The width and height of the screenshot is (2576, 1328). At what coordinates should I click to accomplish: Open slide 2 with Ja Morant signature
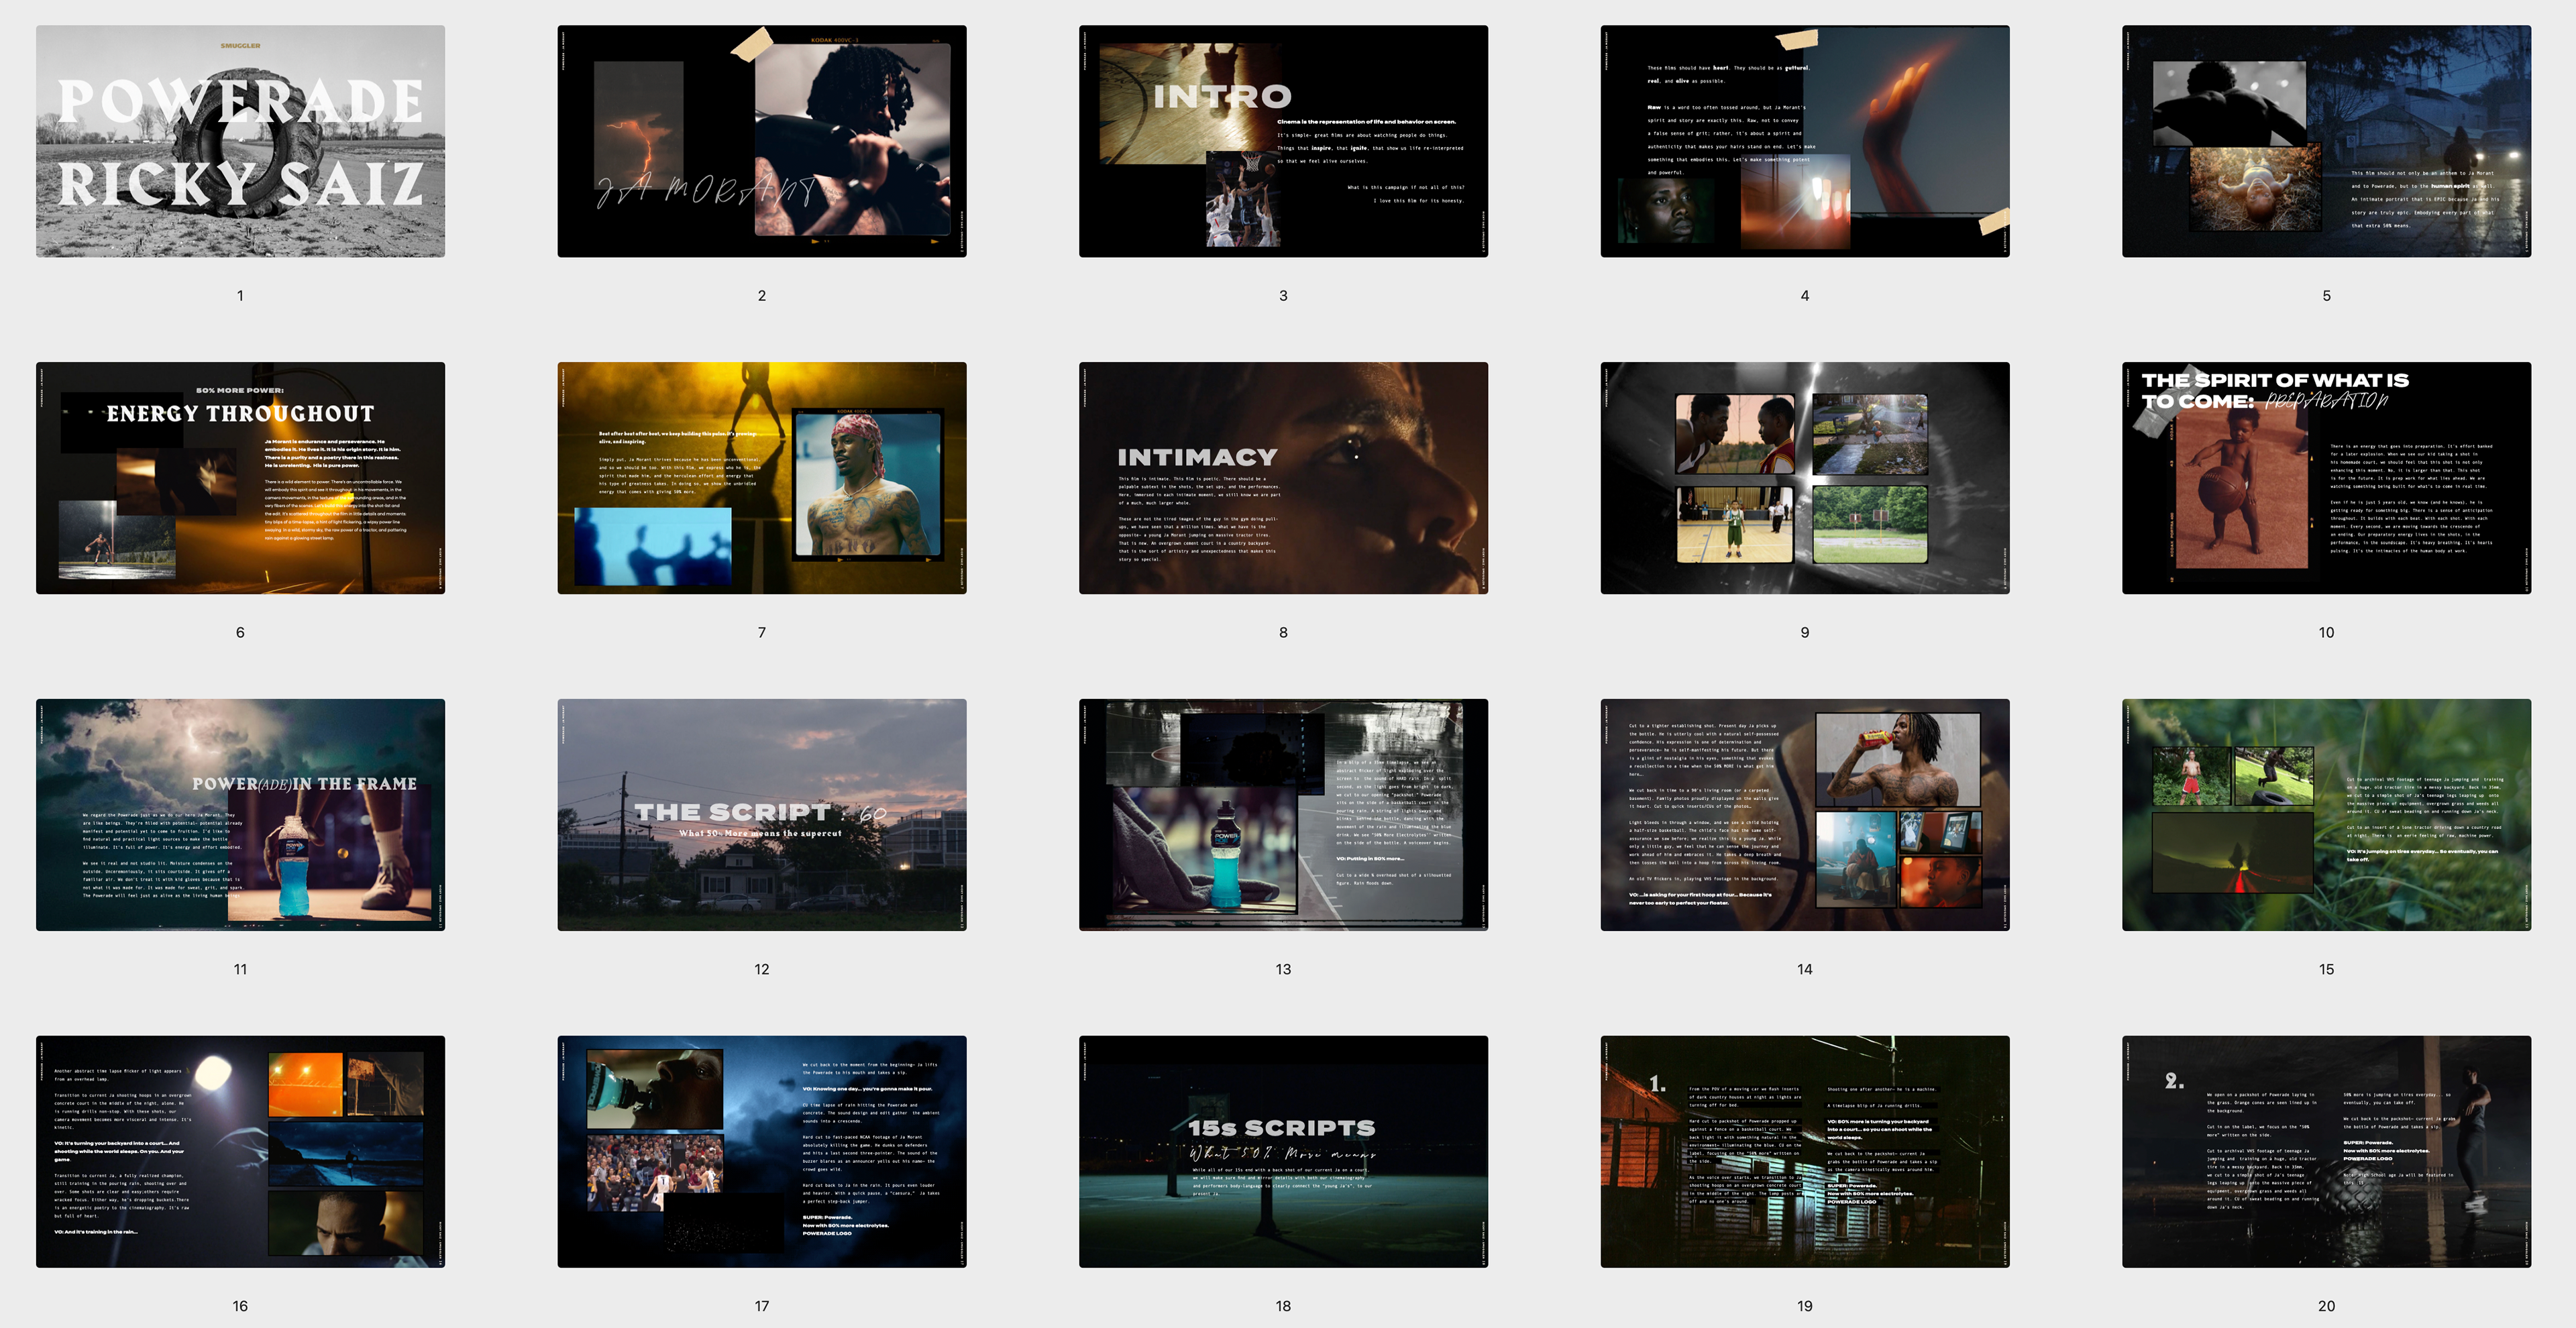tap(761, 141)
